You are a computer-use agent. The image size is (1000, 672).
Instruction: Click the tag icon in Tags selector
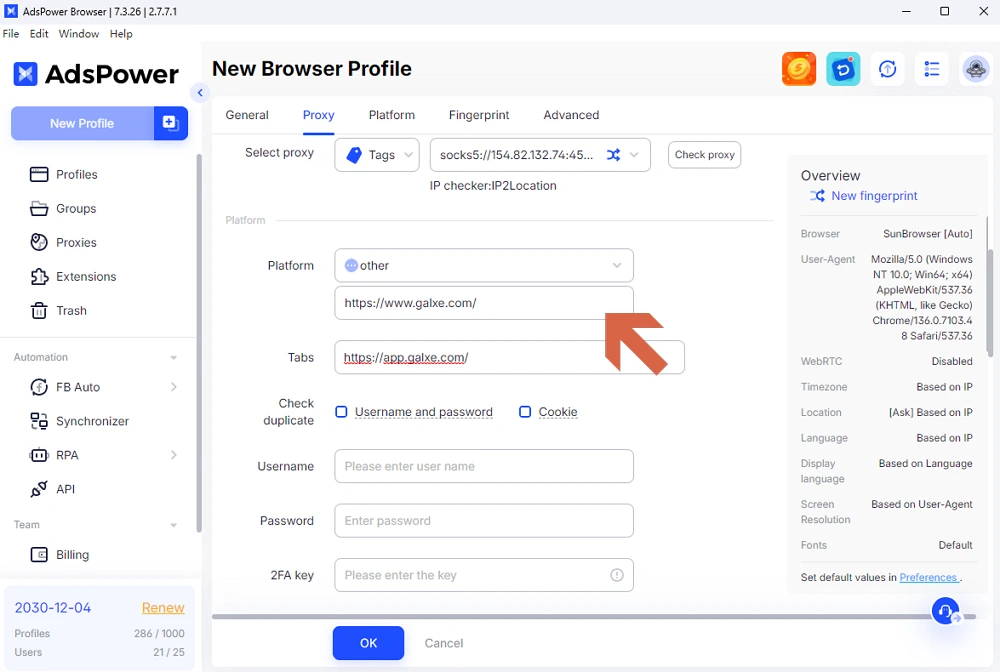tap(354, 155)
